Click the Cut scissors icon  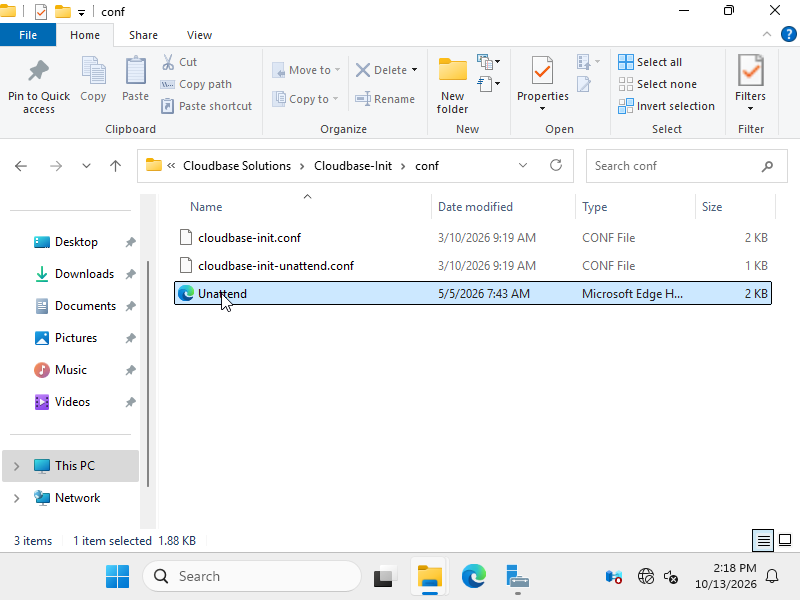168,62
